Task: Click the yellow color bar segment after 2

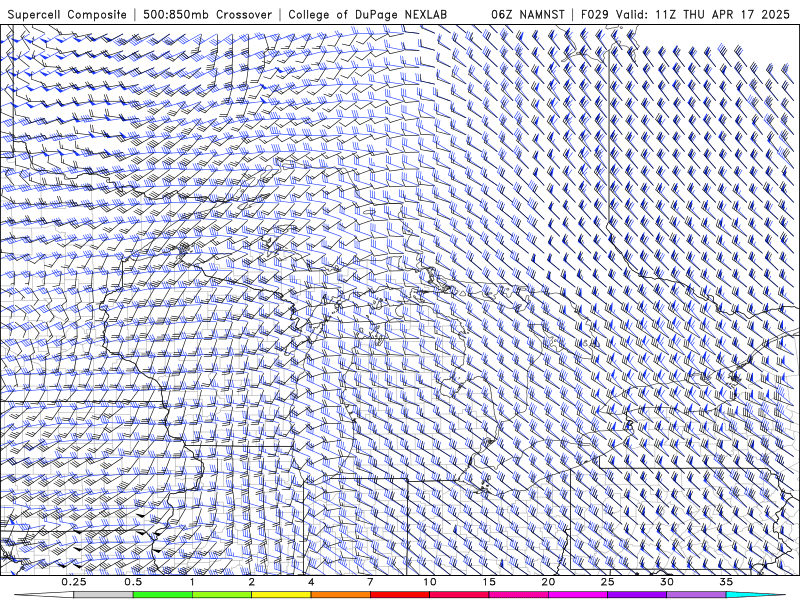Action: (x=281, y=595)
